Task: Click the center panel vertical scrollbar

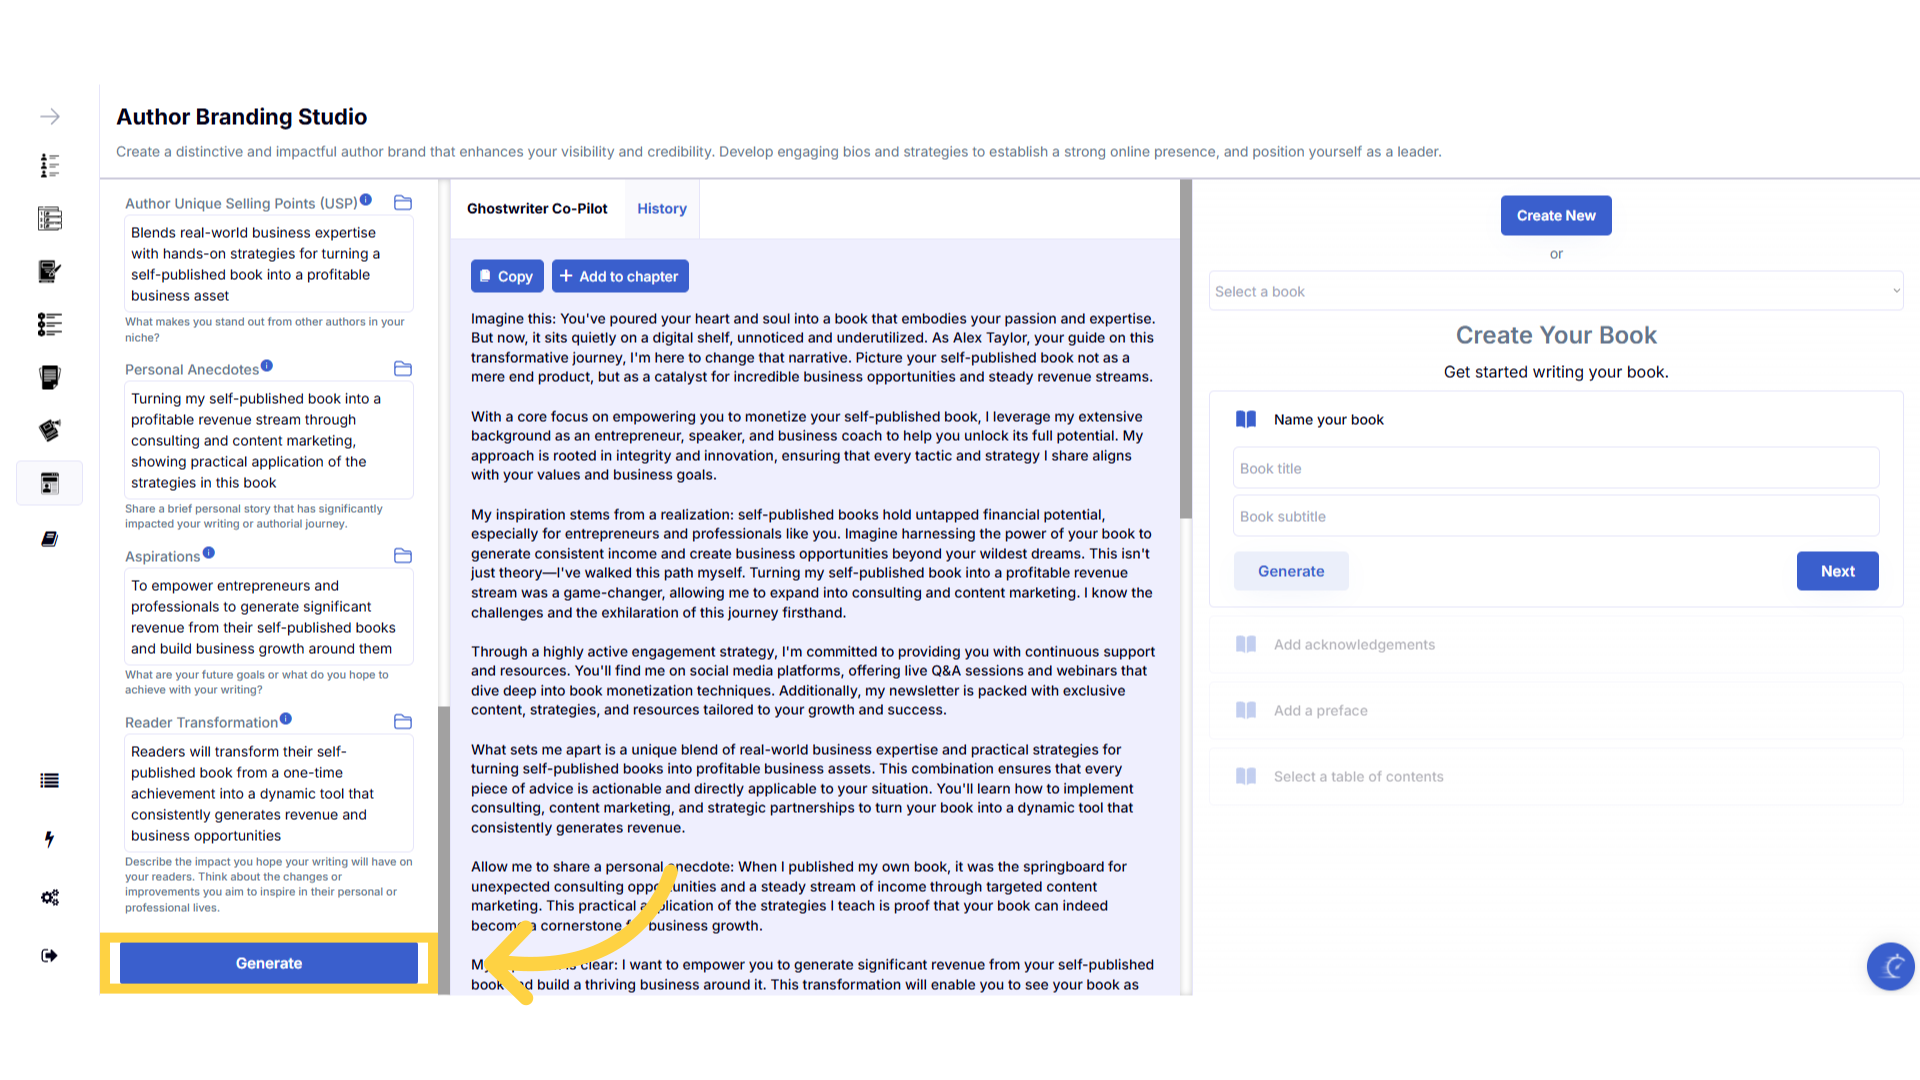Action: pyautogui.click(x=1186, y=350)
